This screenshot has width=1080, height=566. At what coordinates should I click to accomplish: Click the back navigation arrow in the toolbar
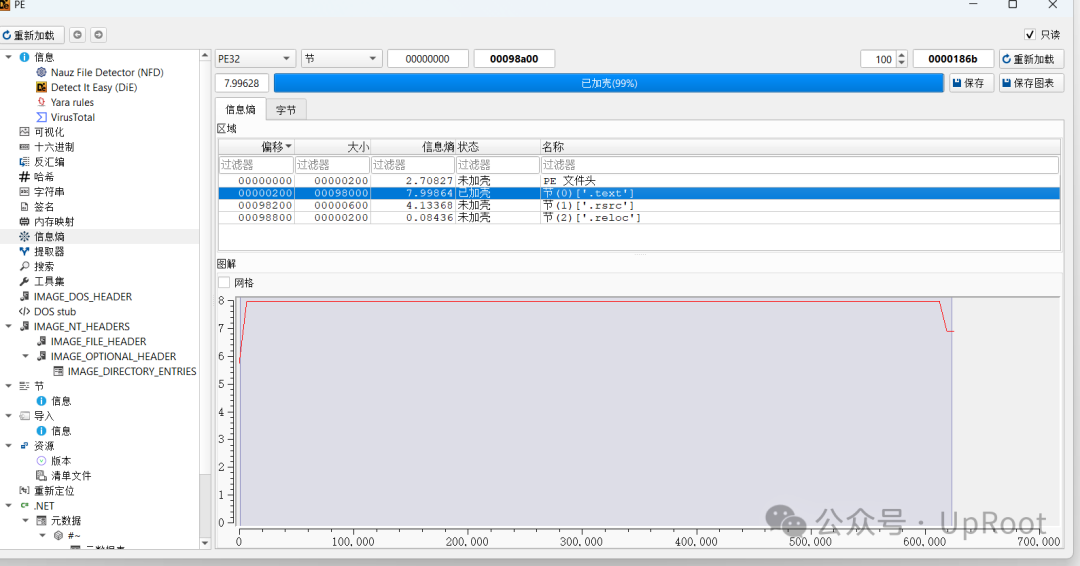78,35
